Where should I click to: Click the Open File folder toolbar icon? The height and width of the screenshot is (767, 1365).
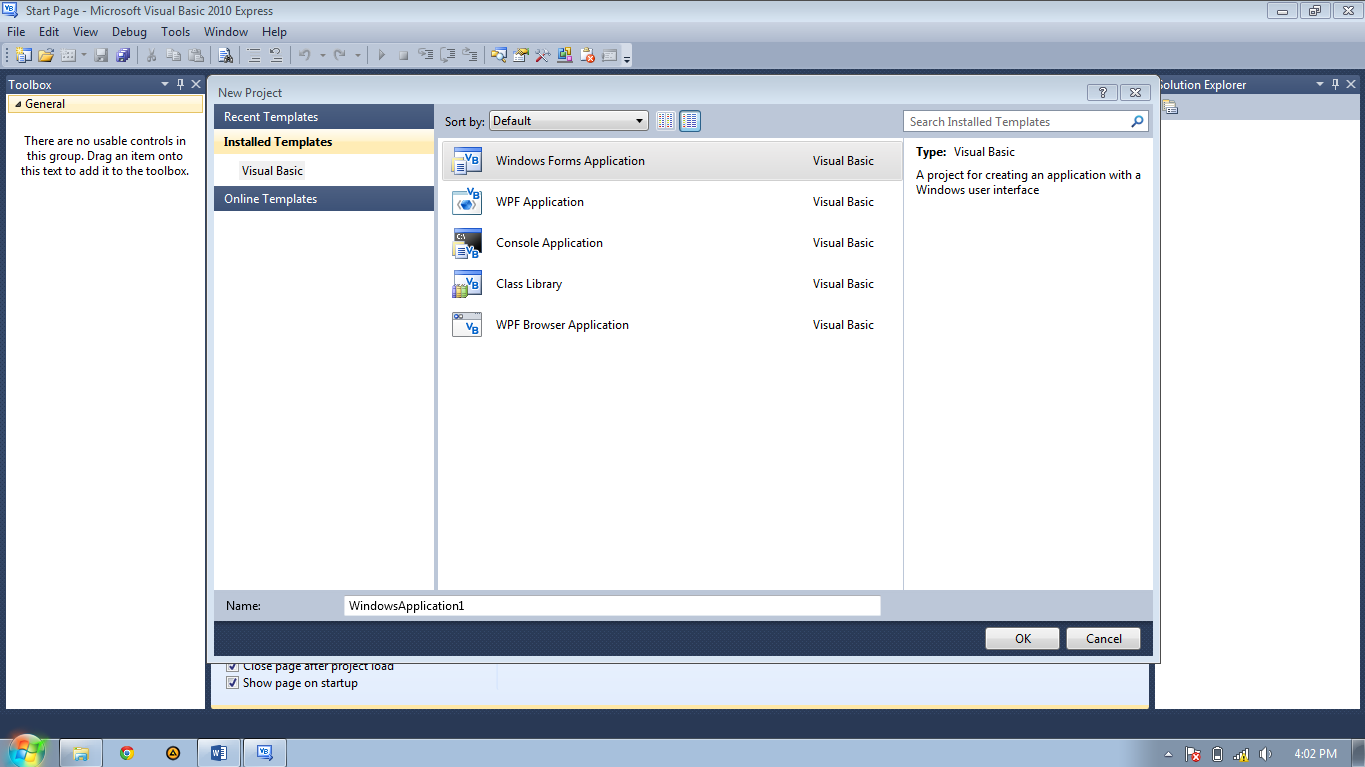(x=45, y=55)
